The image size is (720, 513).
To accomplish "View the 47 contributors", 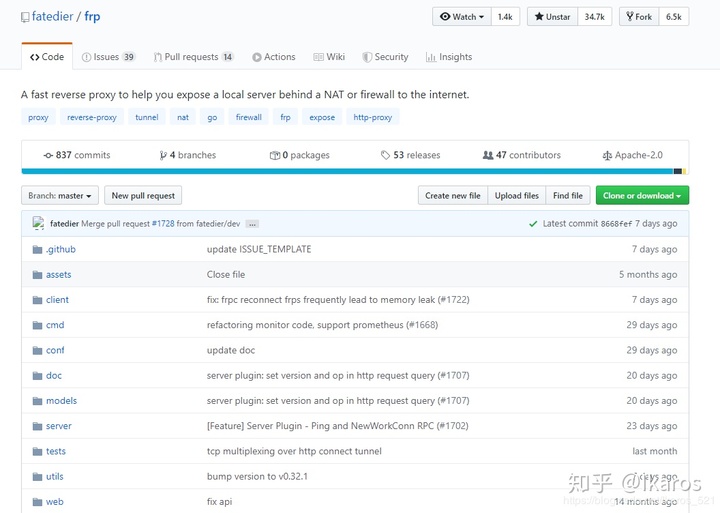I will coord(522,155).
